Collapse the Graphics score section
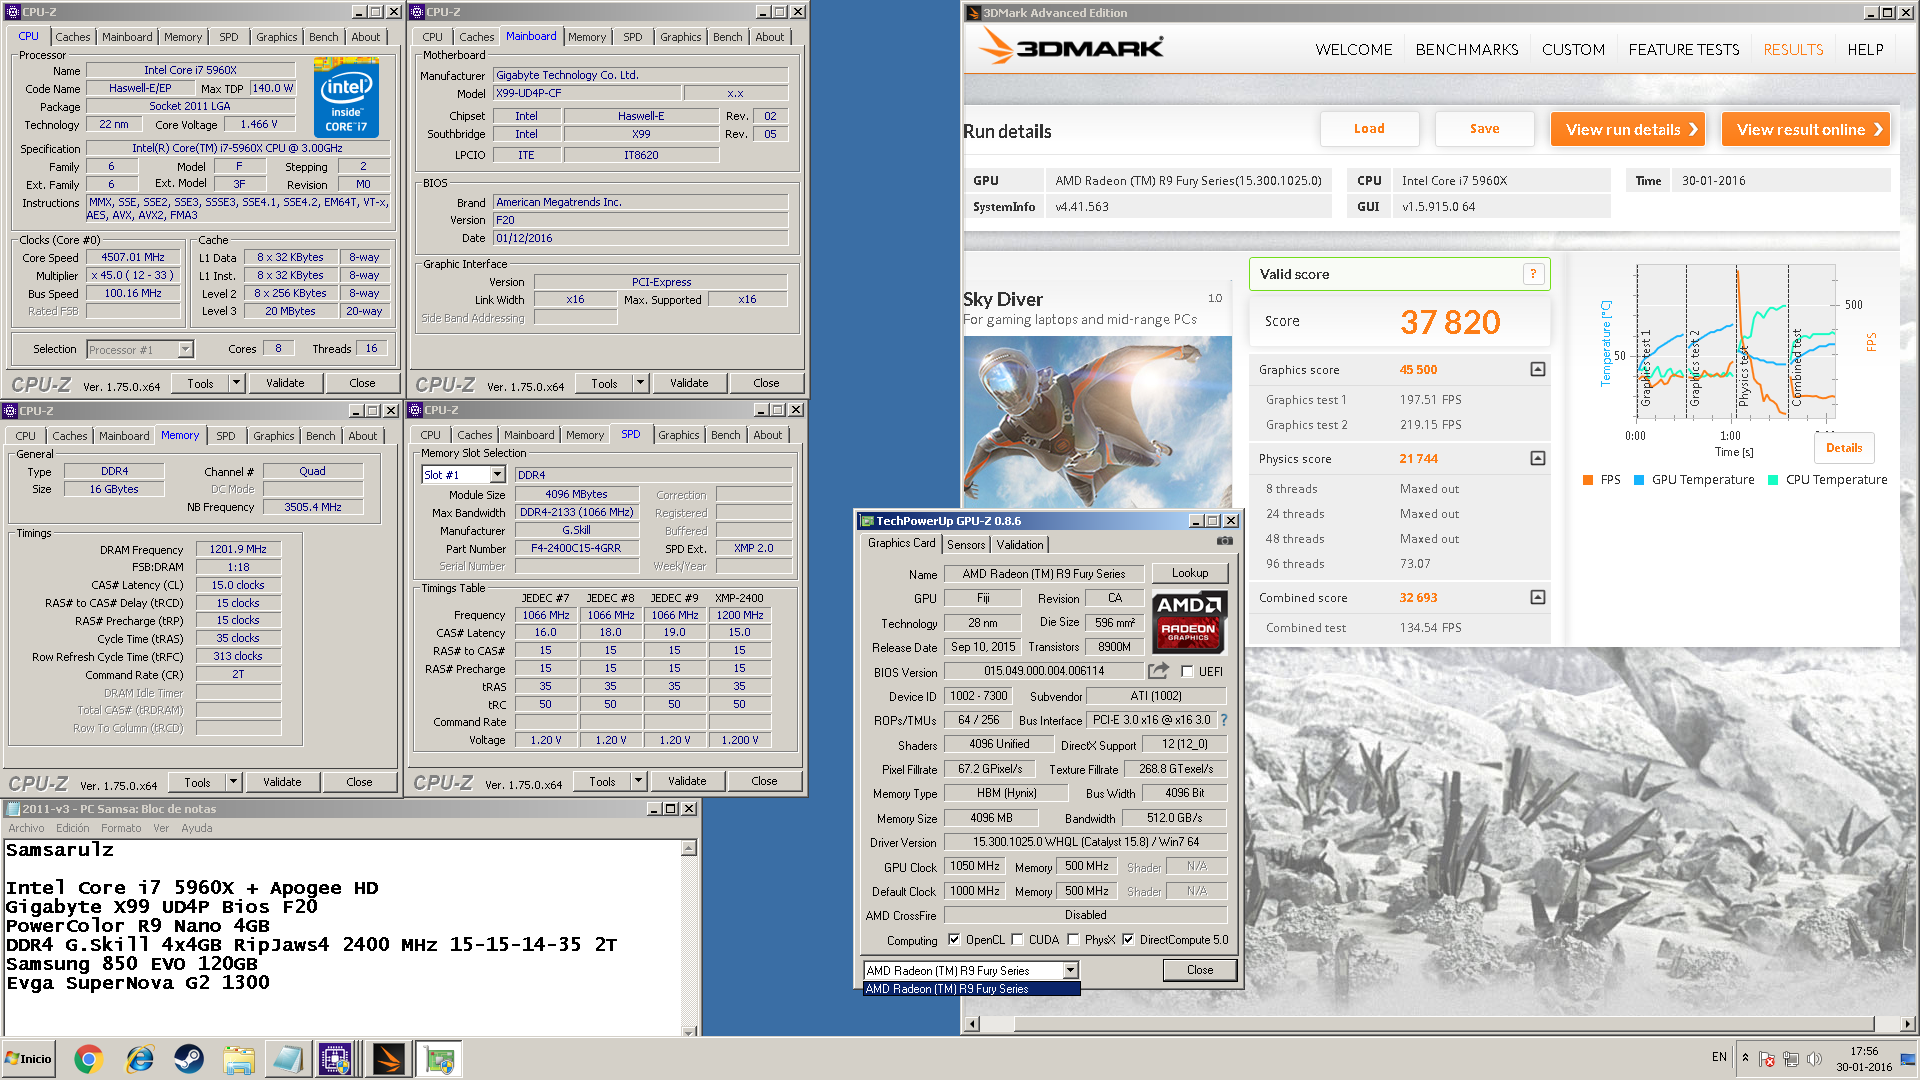Image resolution: width=1920 pixels, height=1080 pixels. coord(1538,370)
